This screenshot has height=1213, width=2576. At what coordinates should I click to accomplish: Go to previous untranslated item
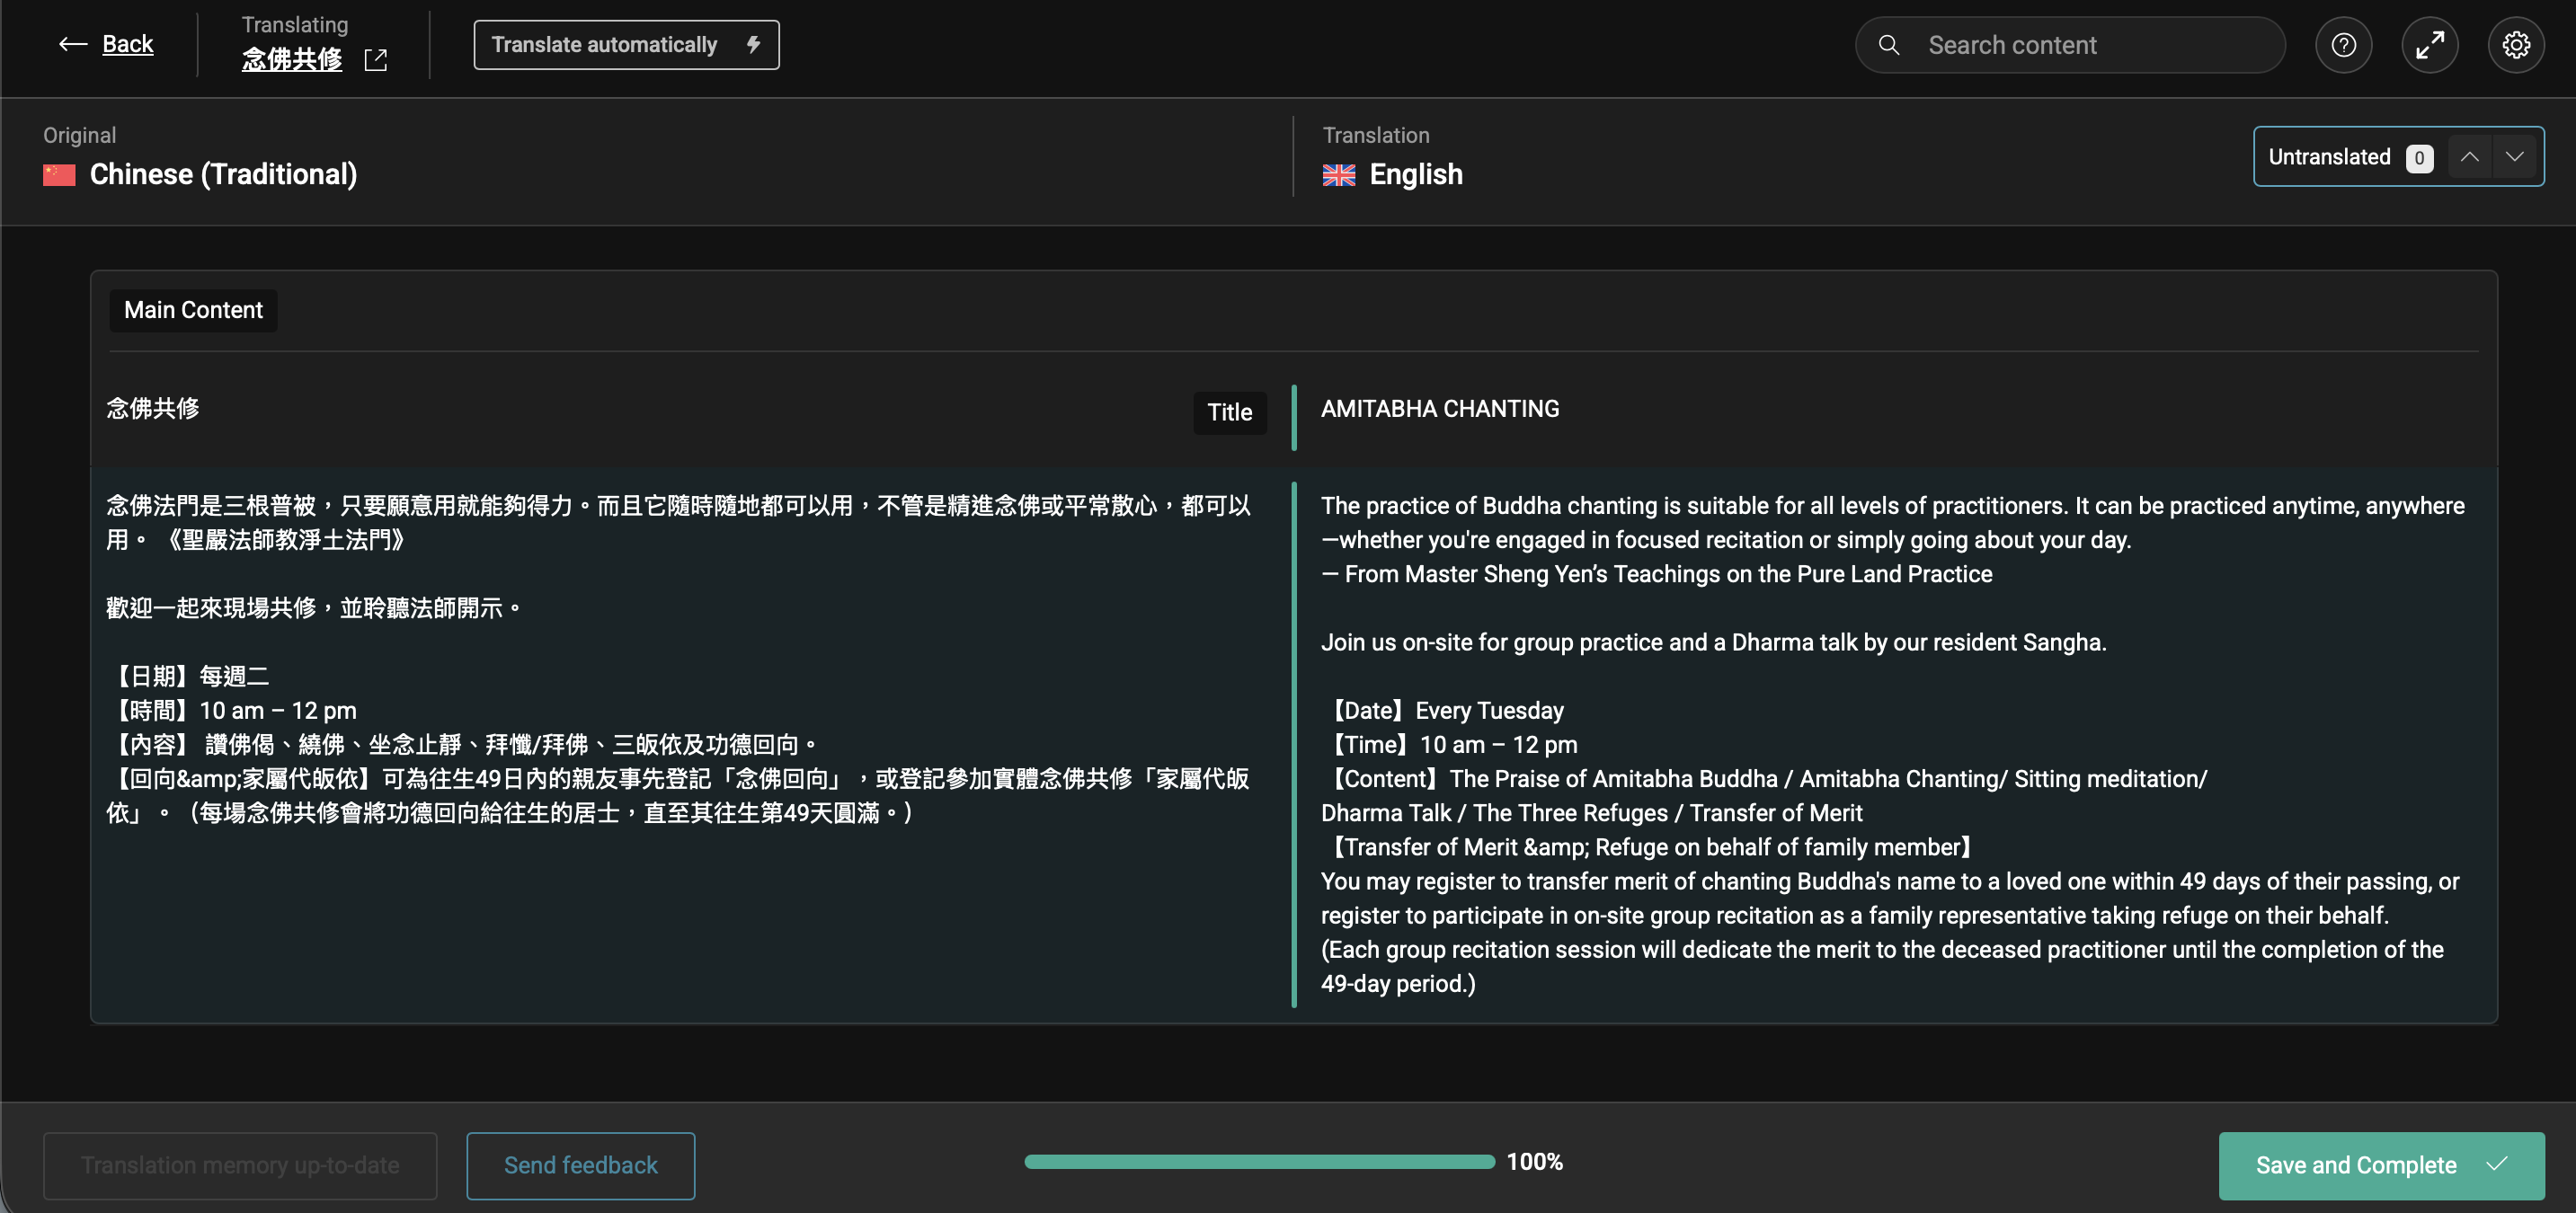pyautogui.click(x=2469, y=157)
